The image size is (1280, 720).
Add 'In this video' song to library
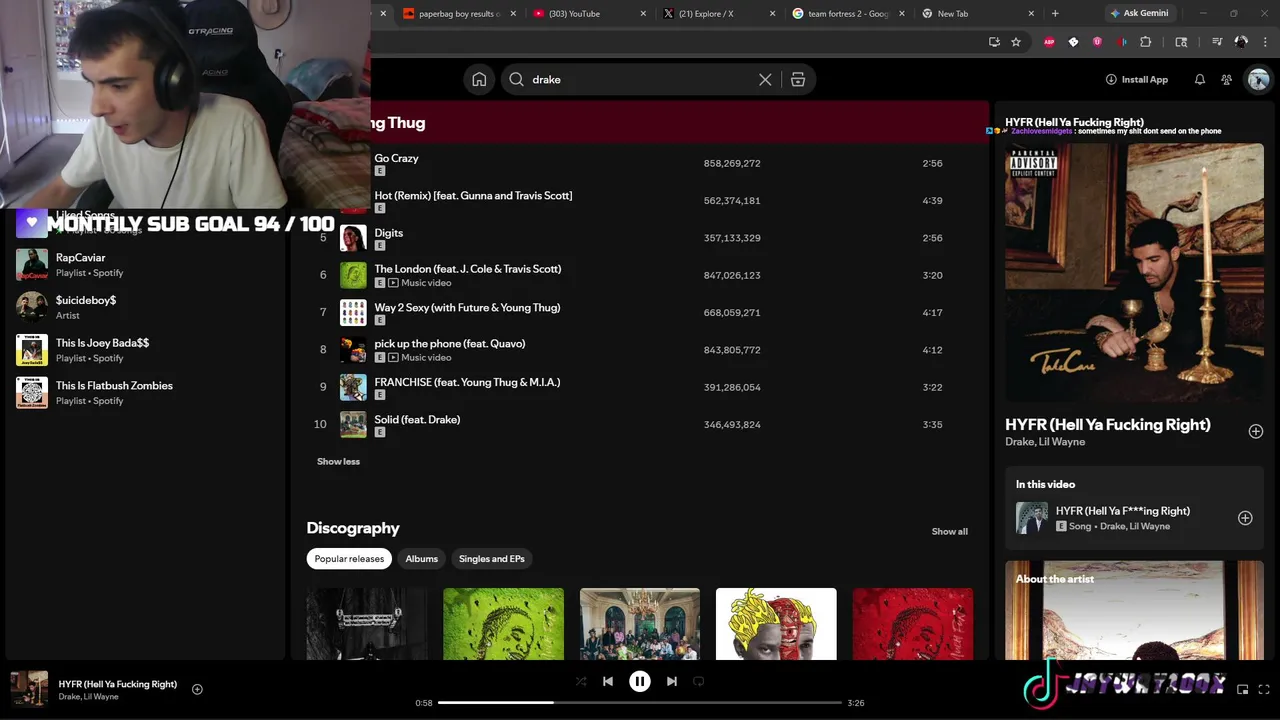click(1245, 518)
